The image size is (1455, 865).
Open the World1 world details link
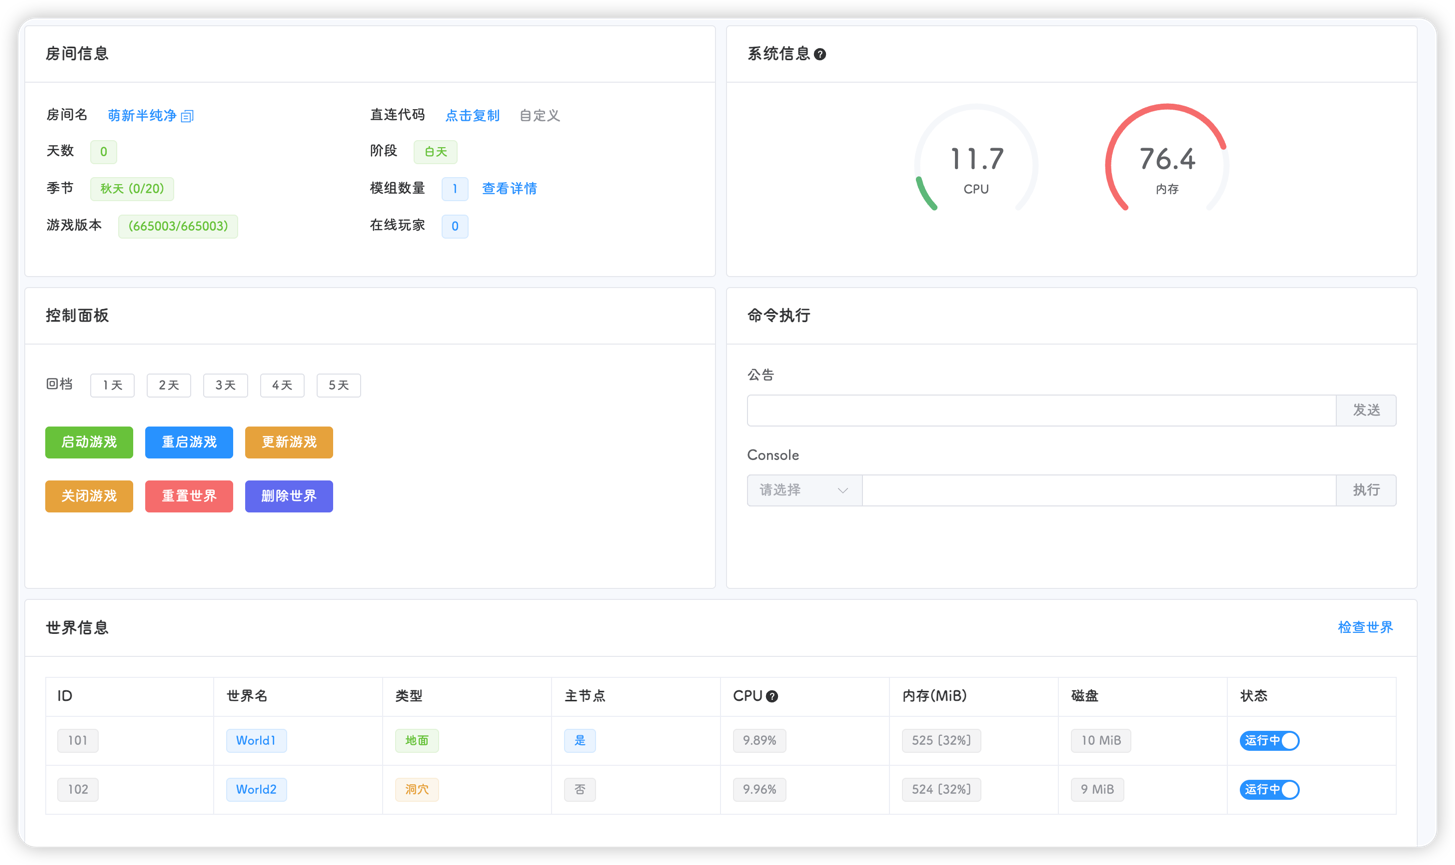[256, 740]
